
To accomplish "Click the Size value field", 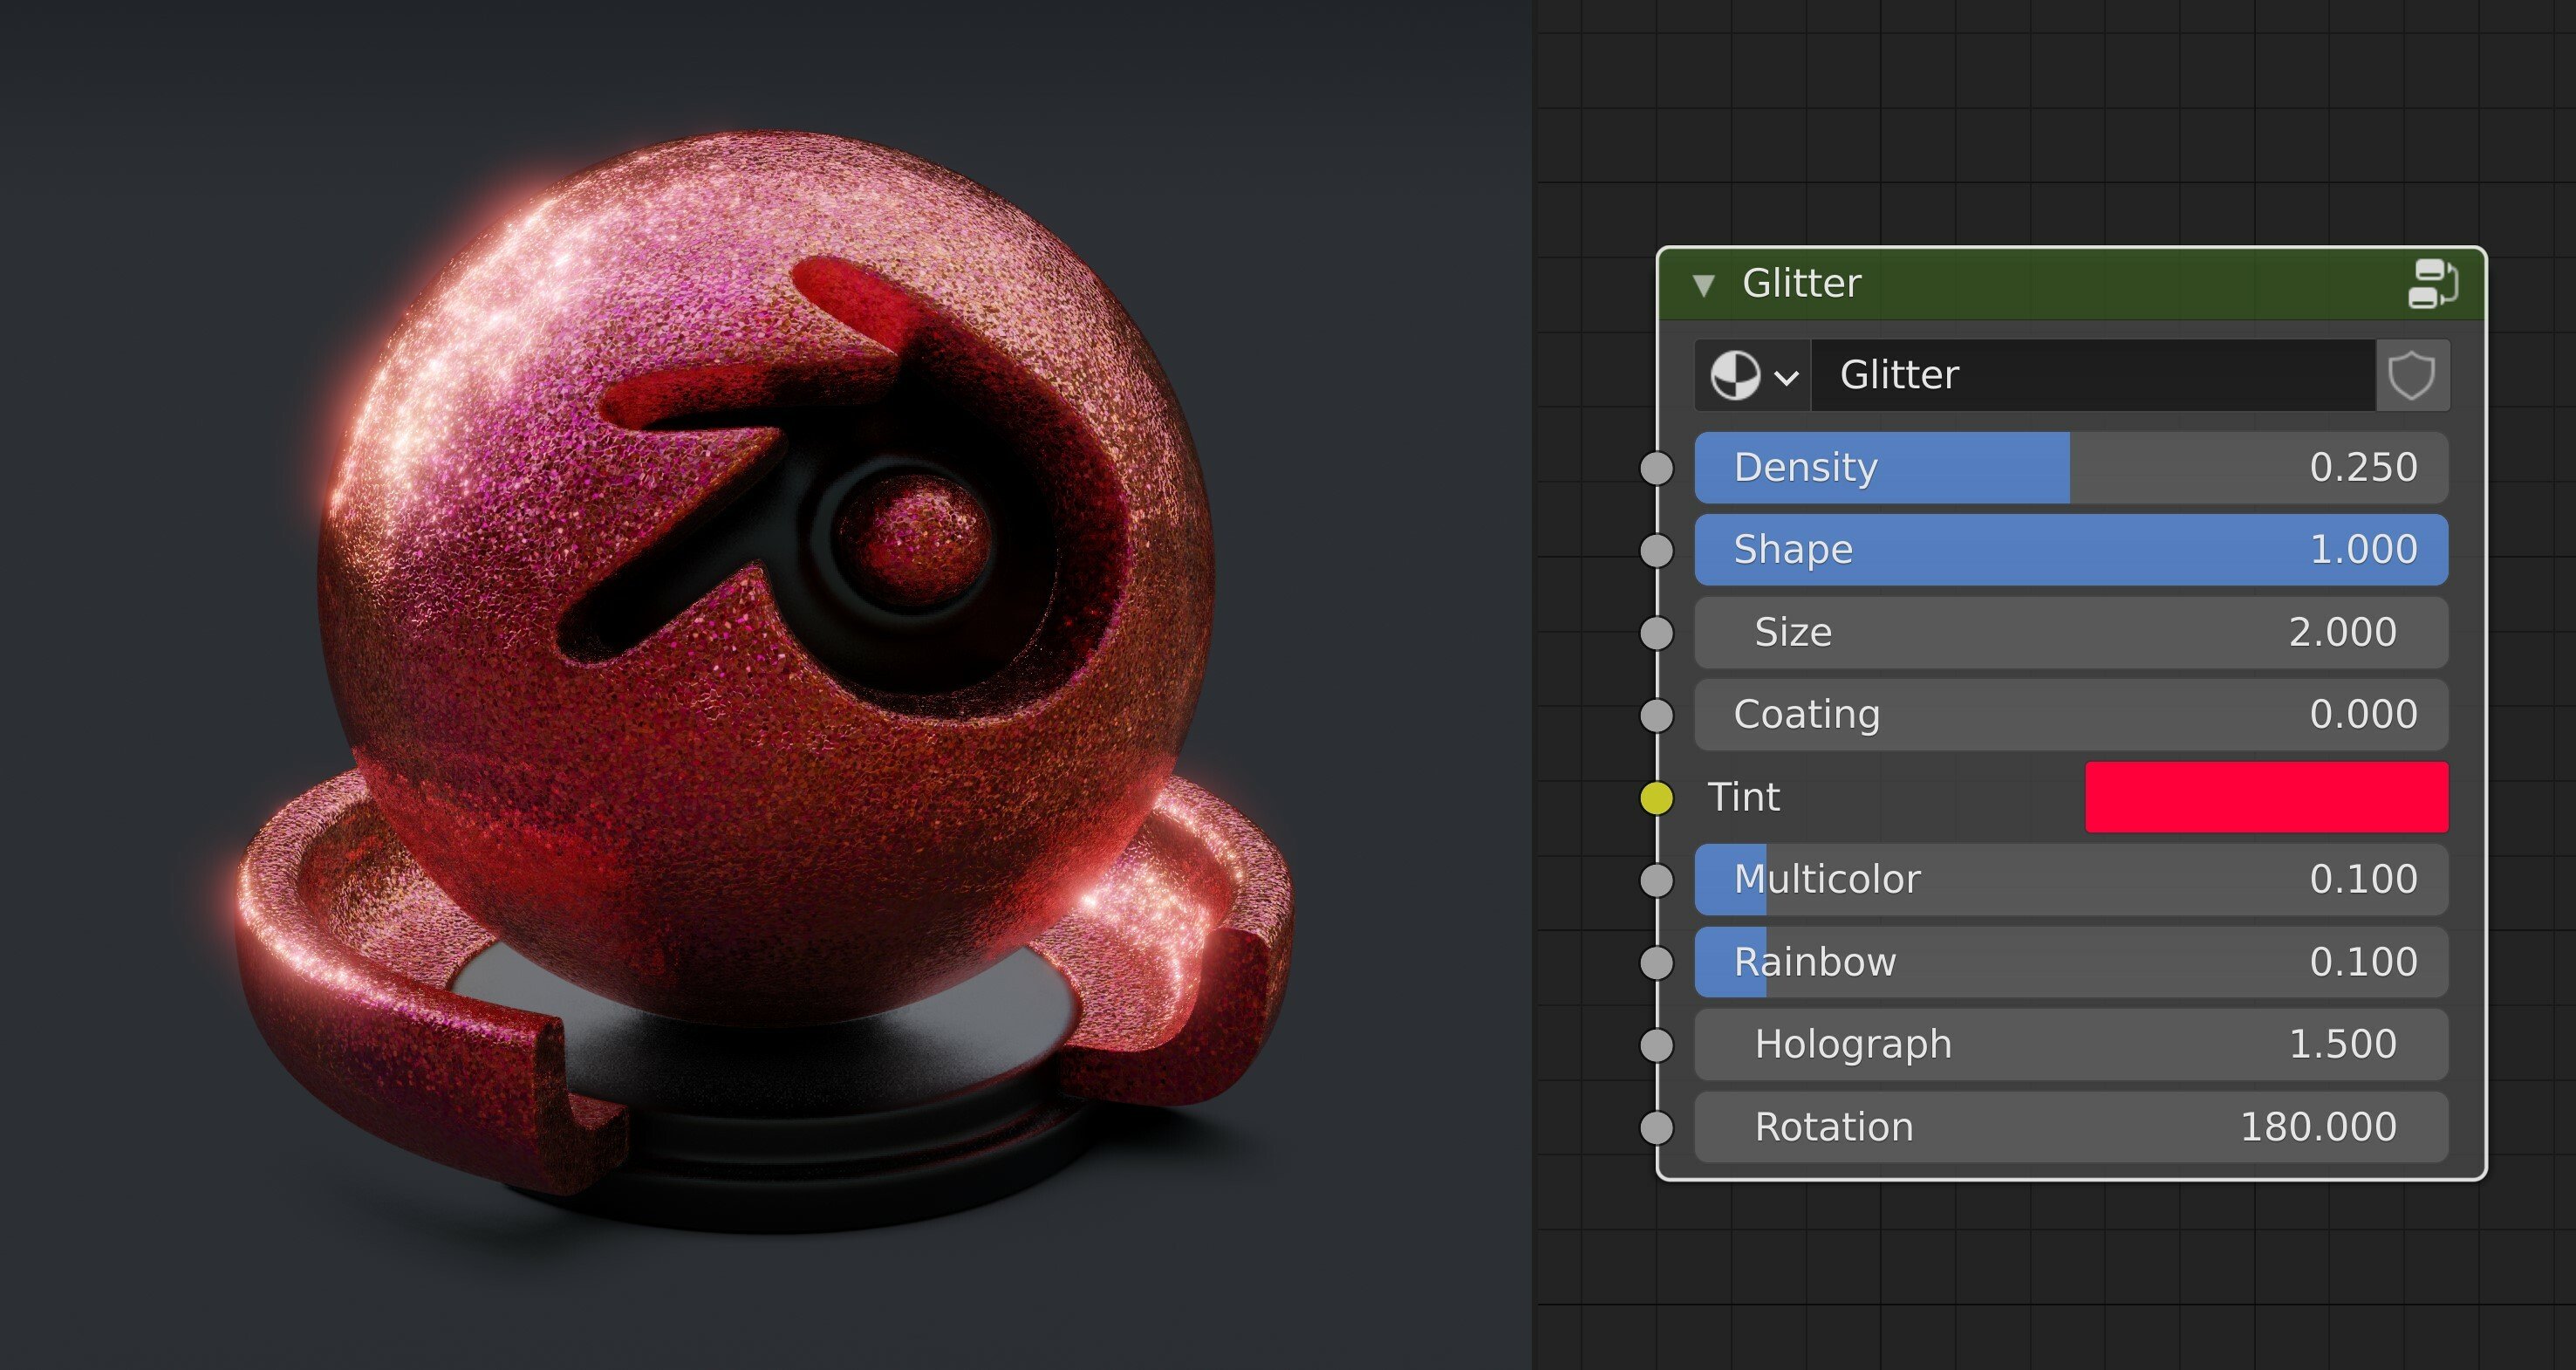I will [x=2070, y=632].
